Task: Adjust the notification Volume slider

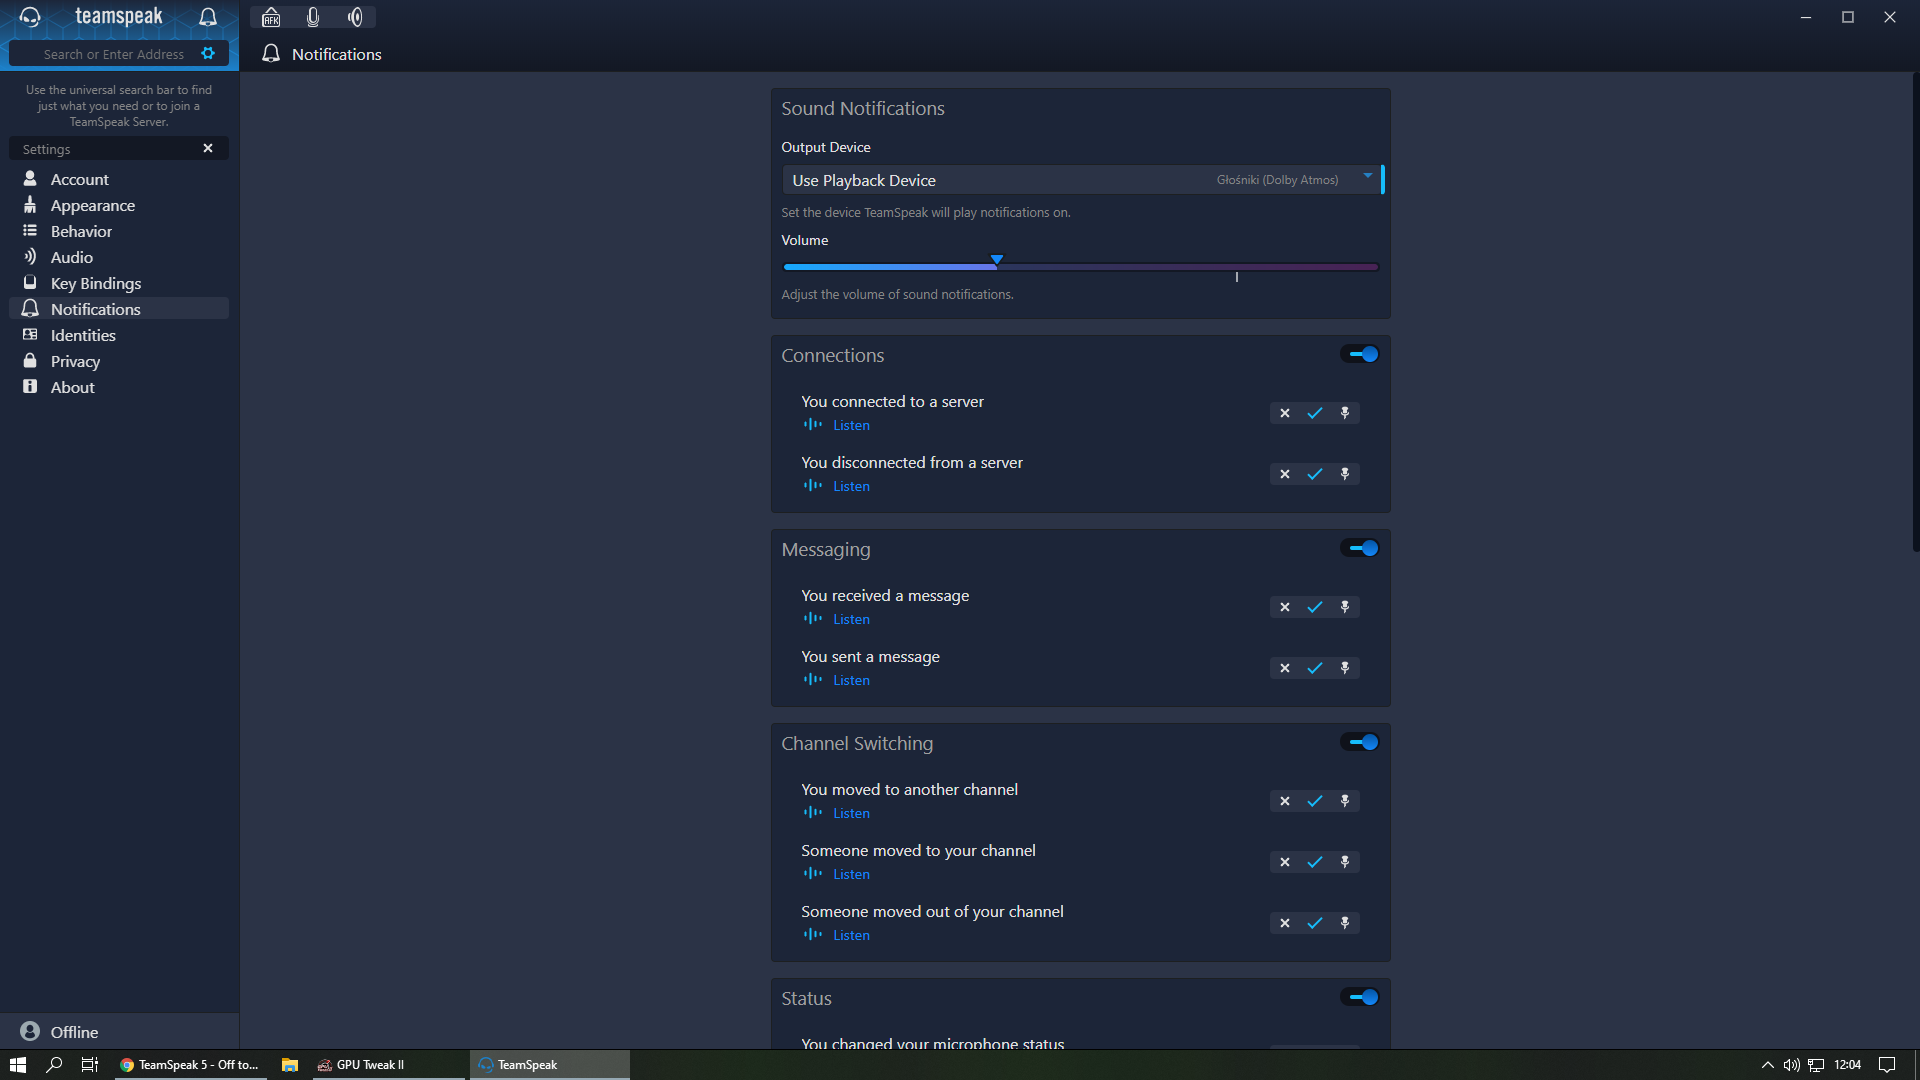Action: pyautogui.click(x=997, y=265)
